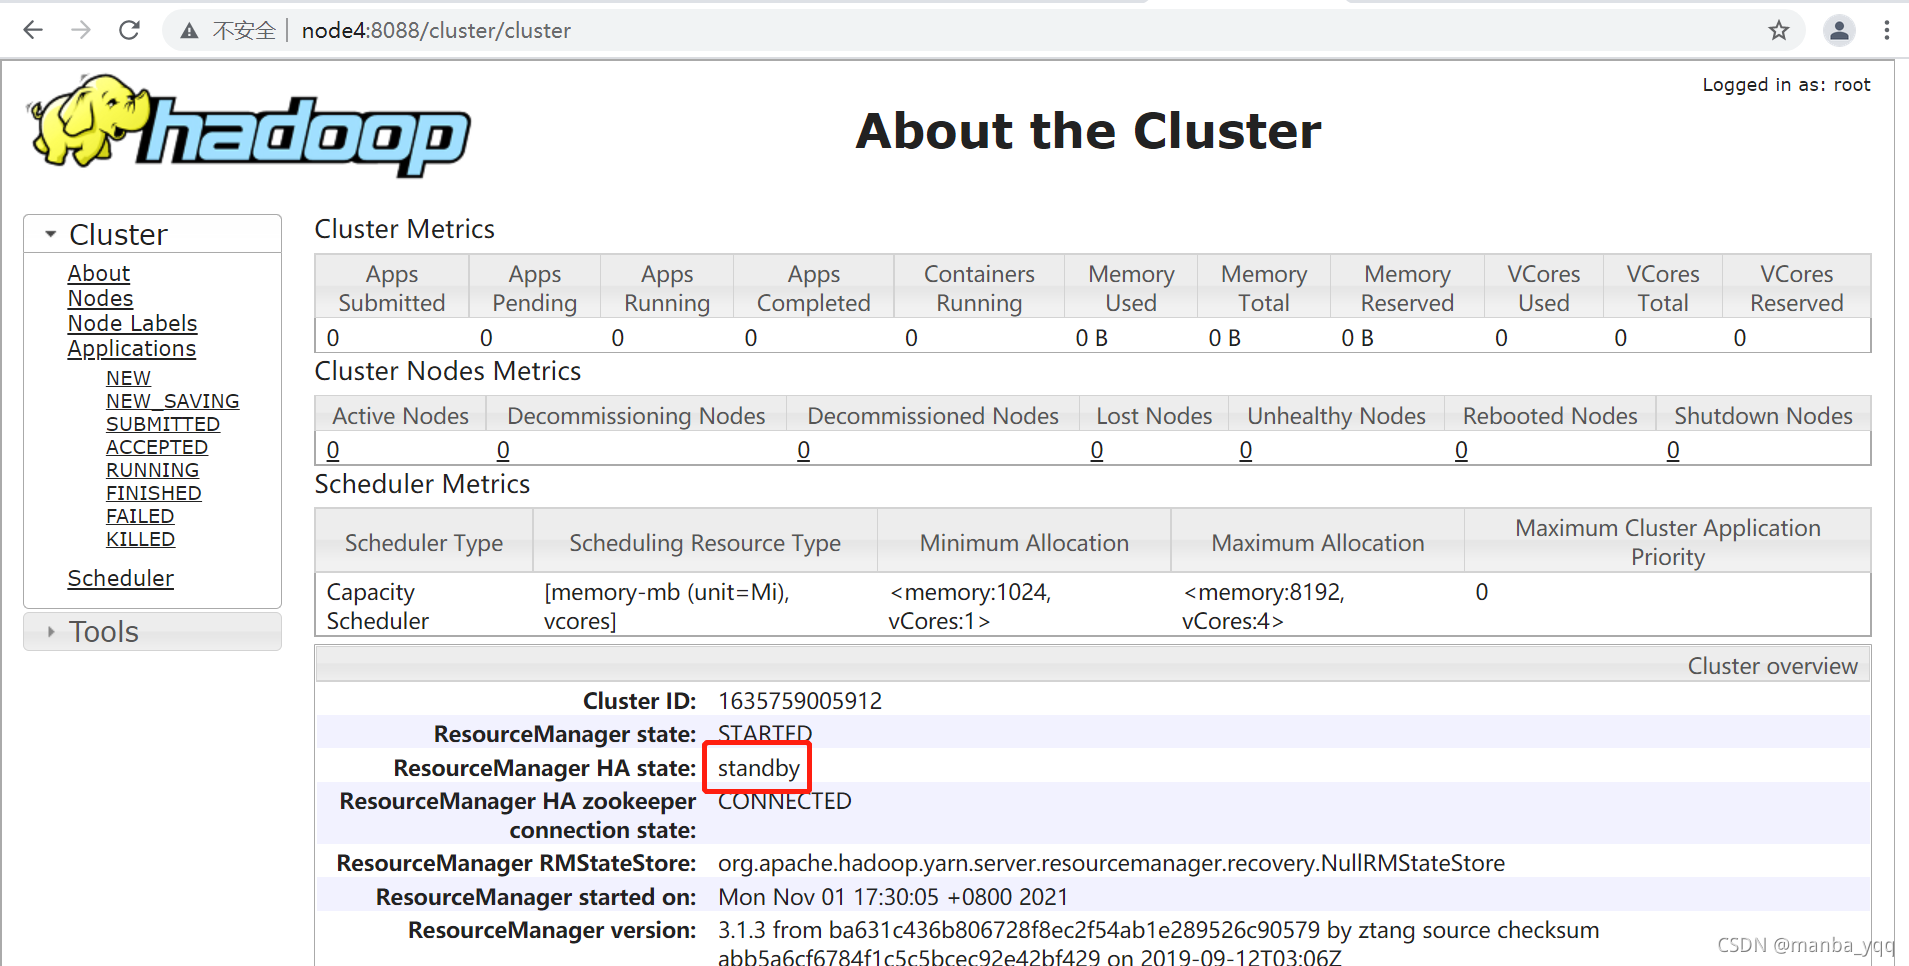This screenshot has height=966, width=1909.
Task: Click the Apps Running column header
Action: click(x=667, y=288)
